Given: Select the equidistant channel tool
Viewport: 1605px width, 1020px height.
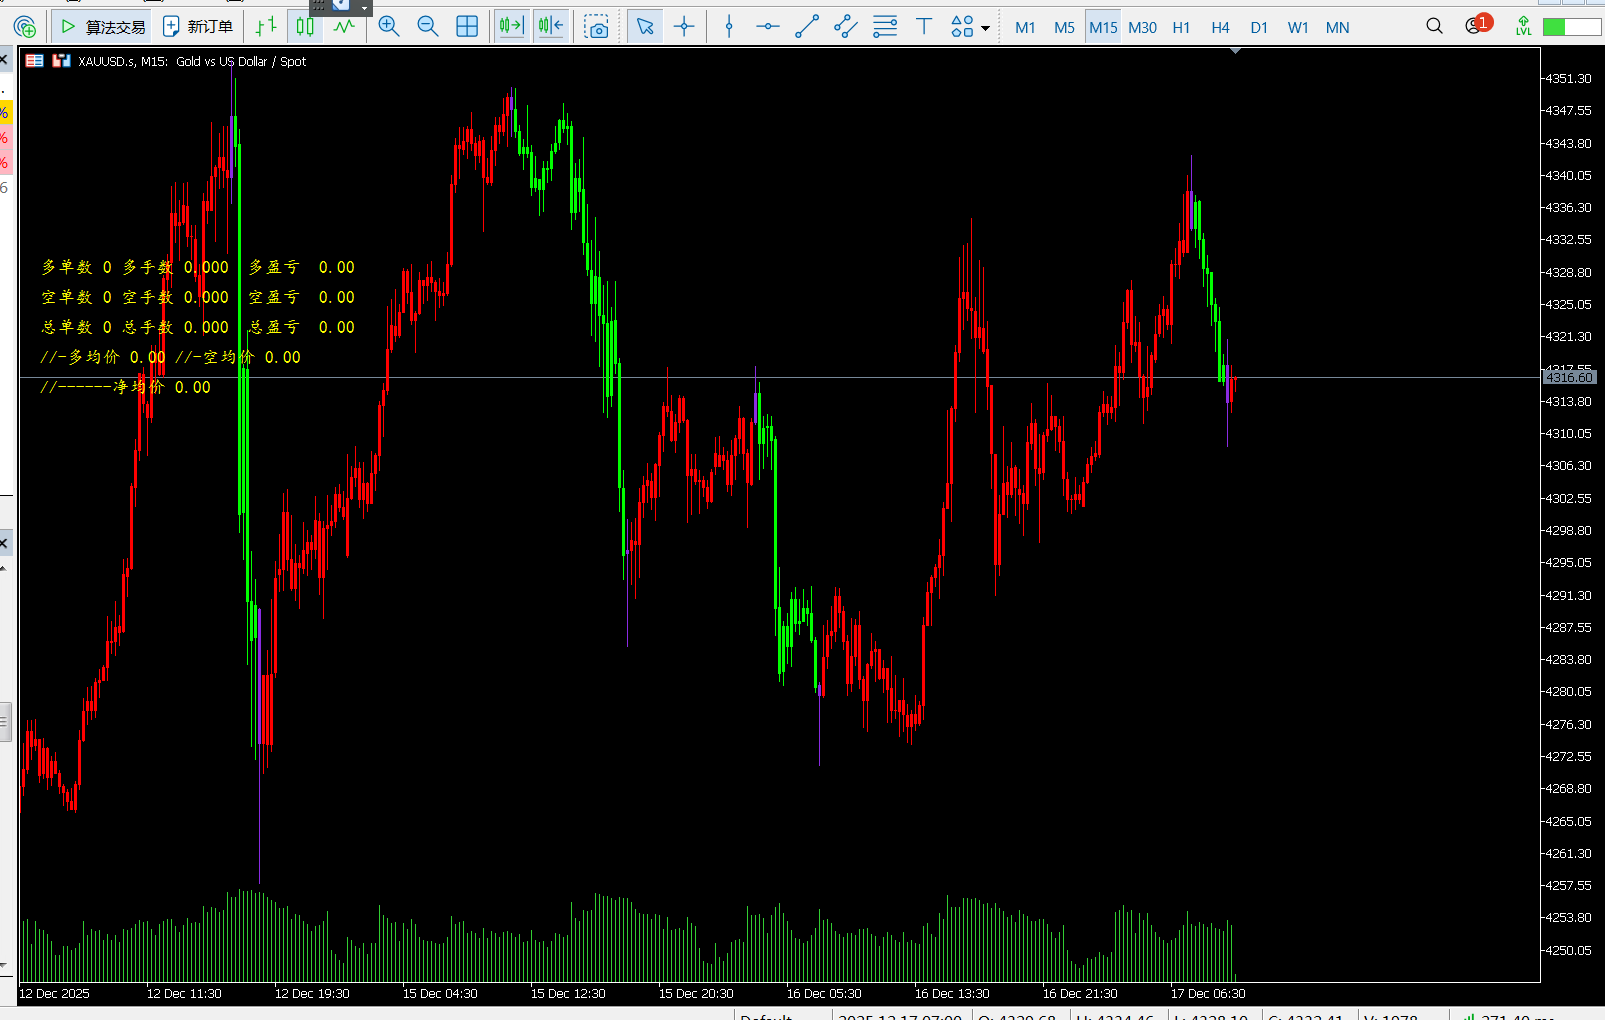Looking at the screenshot, I should tap(846, 27).
